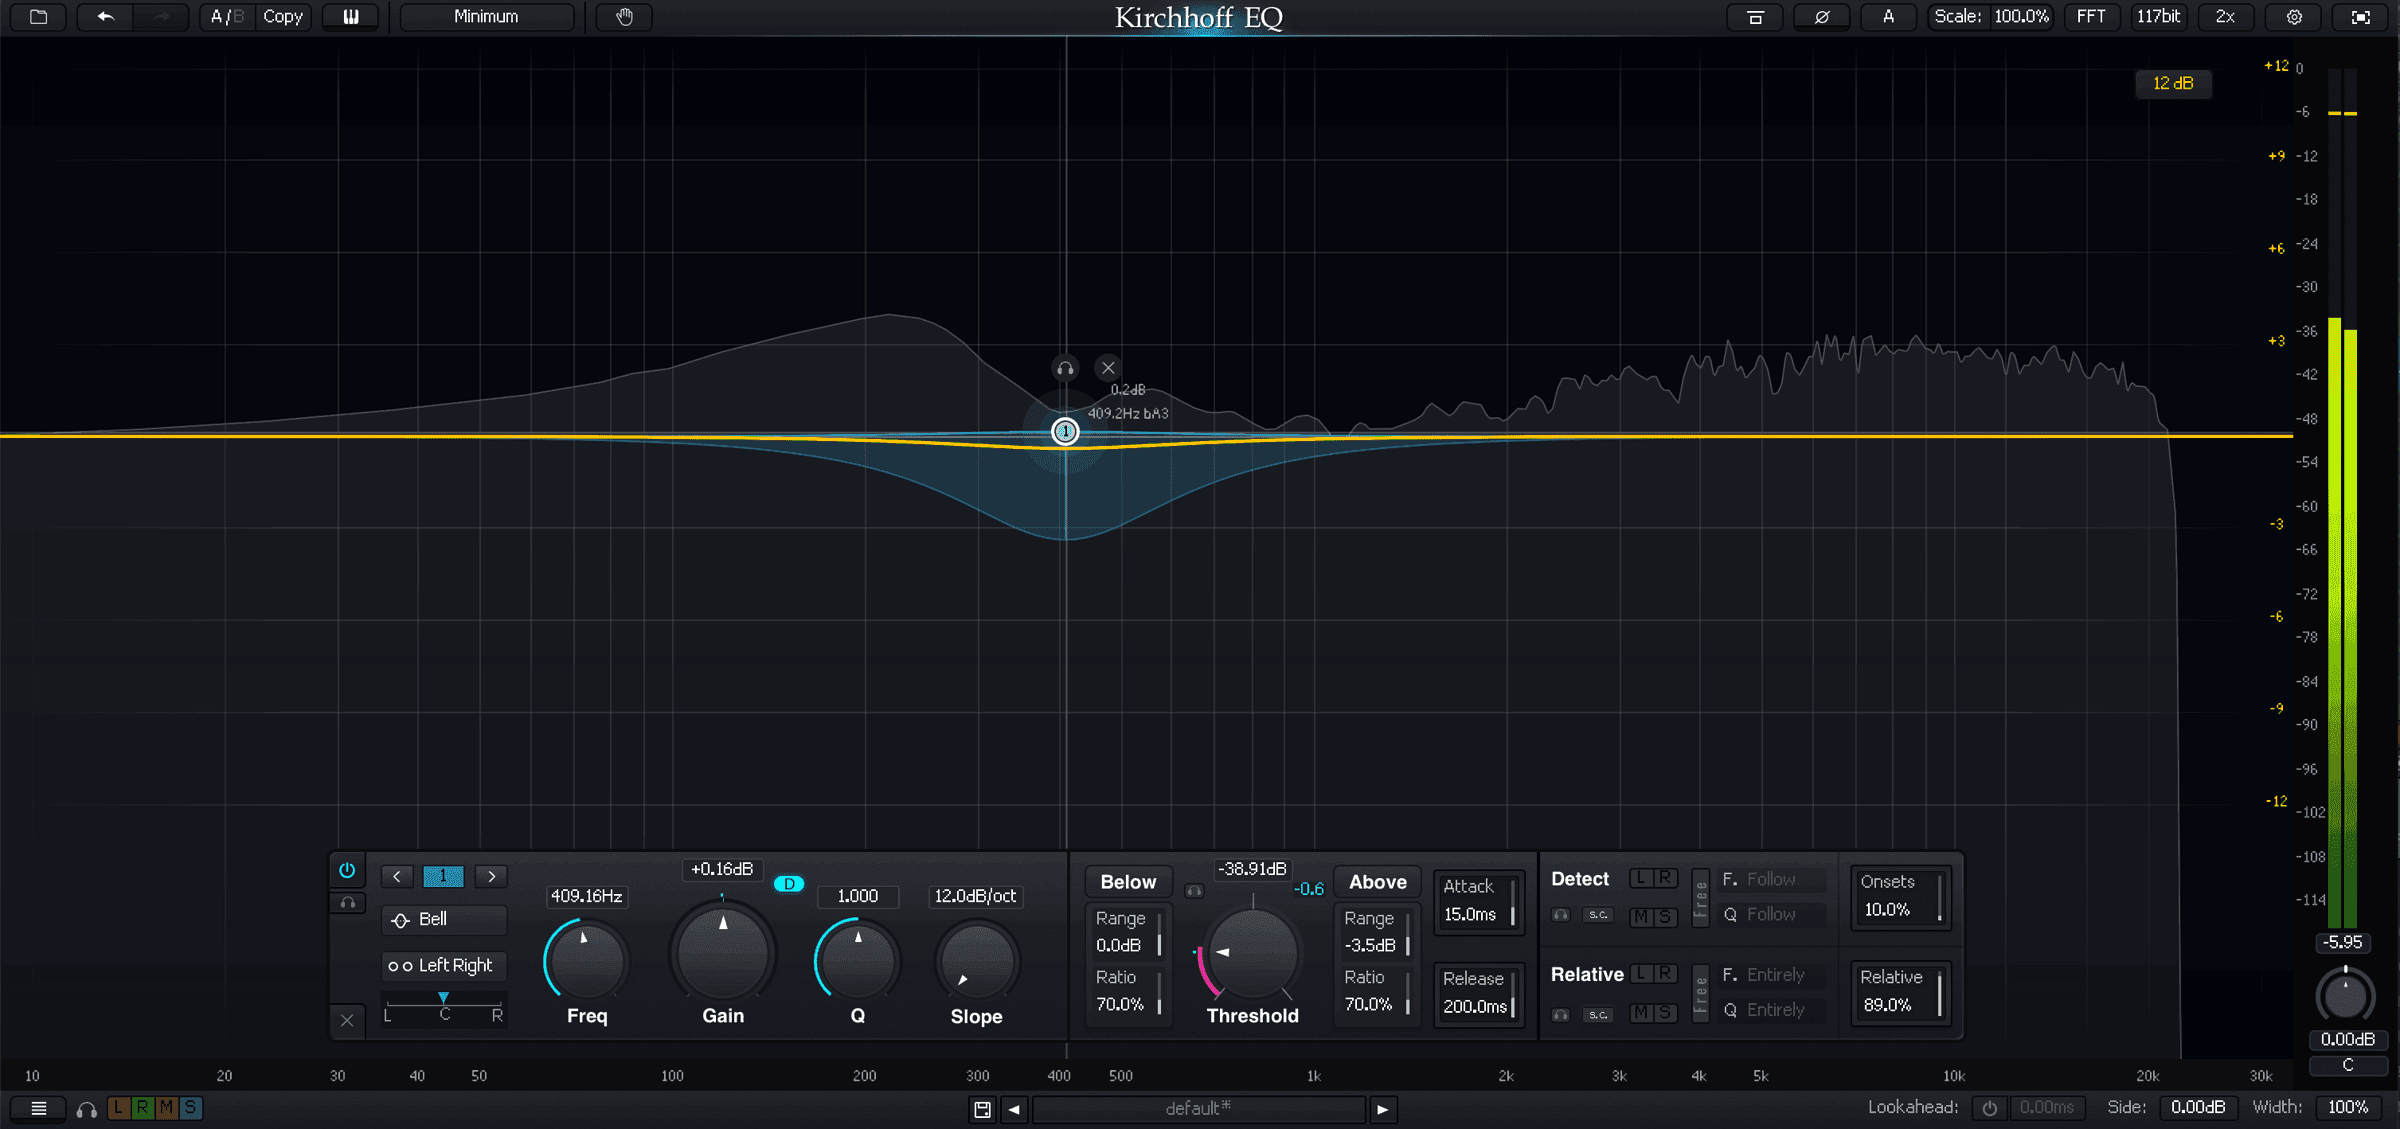Click threshold listen headphone icon
Viewport: 2400px width, 1129px height.
point(1194,890)
